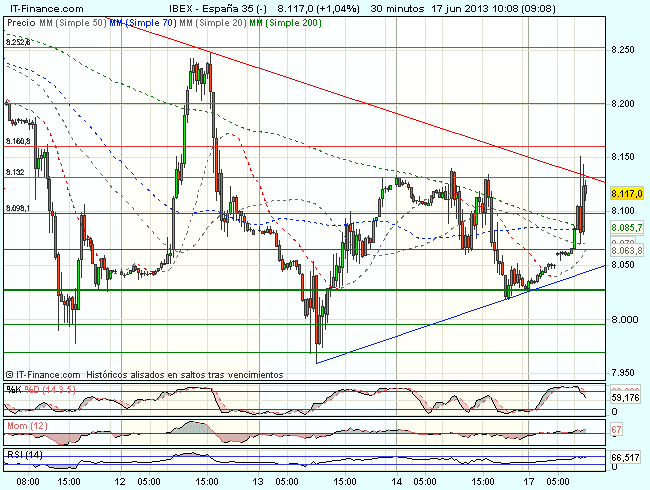Click the 8.063,8 price tag on right axis
Image resolution: width=650 pixels, height=490 pixels.
pyautogui.click(x=626, y=250)
